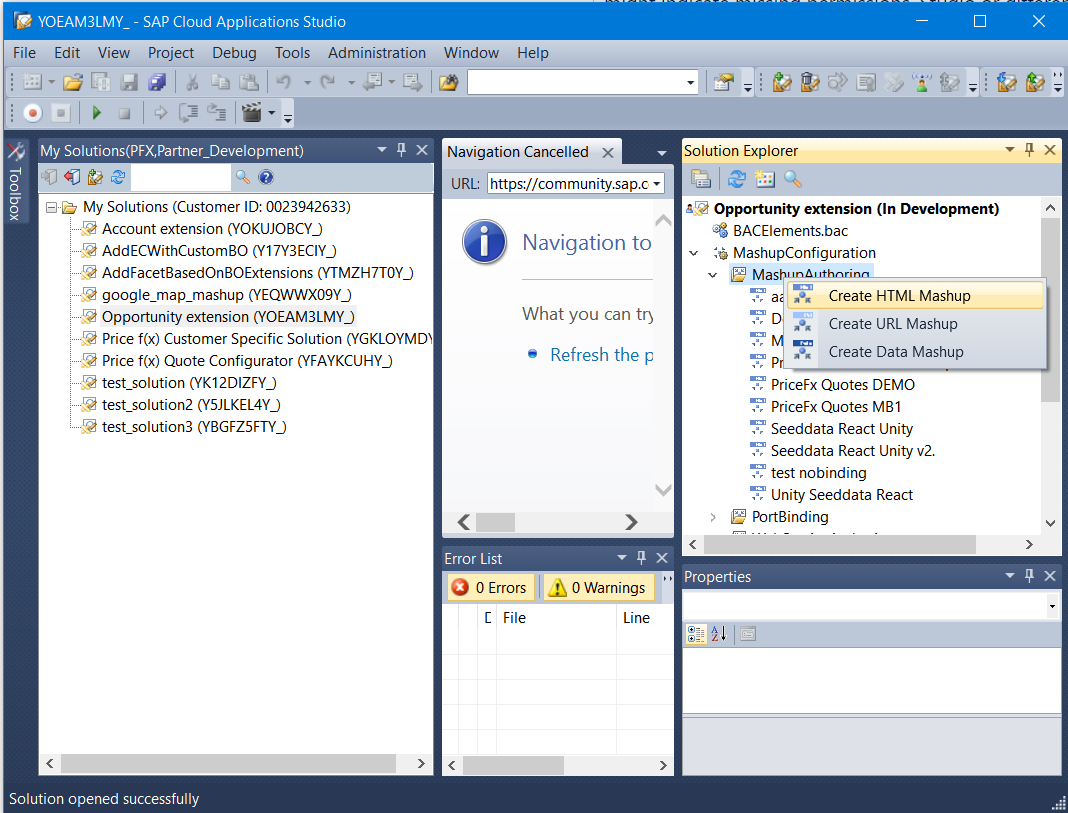The image size is (1068, 813).
Task: Click the refresh icon in My Solutions toolbar
Action: click(x=118, y=177)
